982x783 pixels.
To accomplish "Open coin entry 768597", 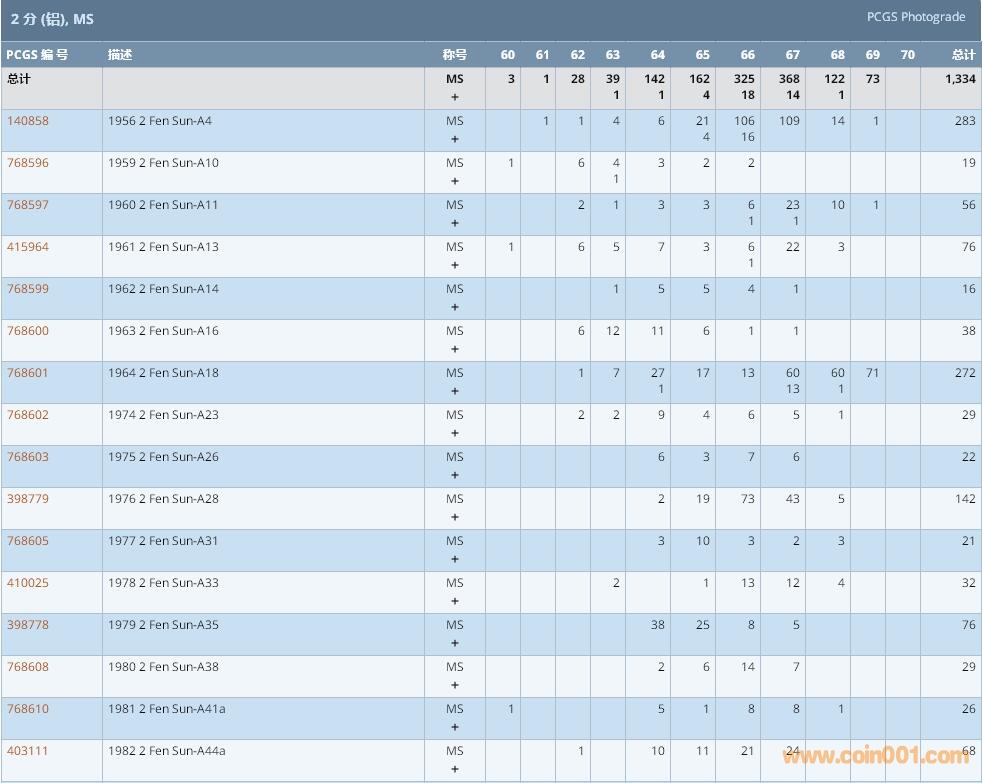I will (28, 205).
